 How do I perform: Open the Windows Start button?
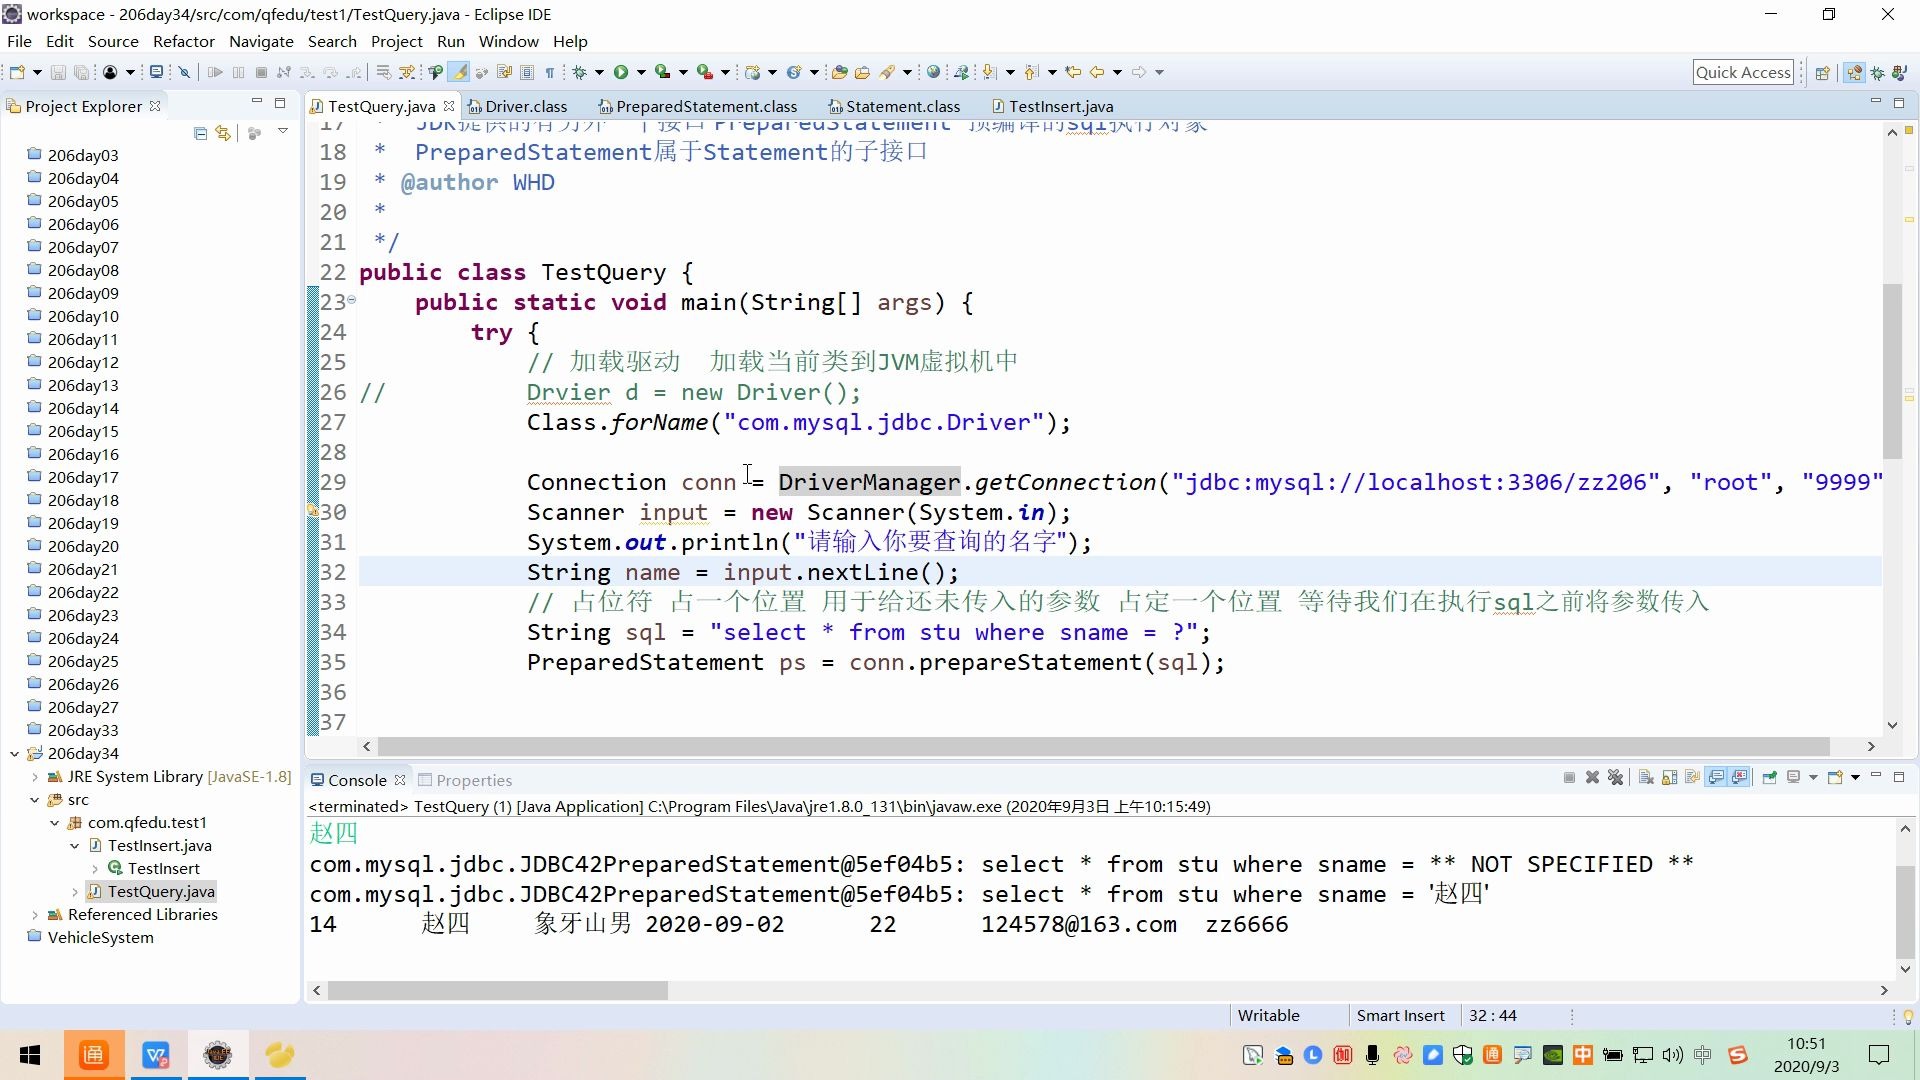coord(30,1055)
